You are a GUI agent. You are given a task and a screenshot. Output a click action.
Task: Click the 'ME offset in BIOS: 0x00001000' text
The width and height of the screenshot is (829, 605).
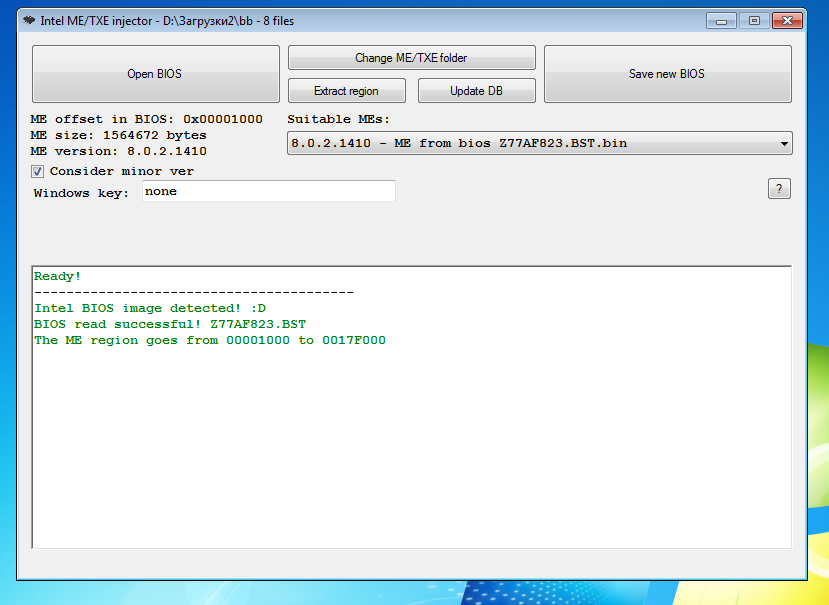(x=146, y=119)
